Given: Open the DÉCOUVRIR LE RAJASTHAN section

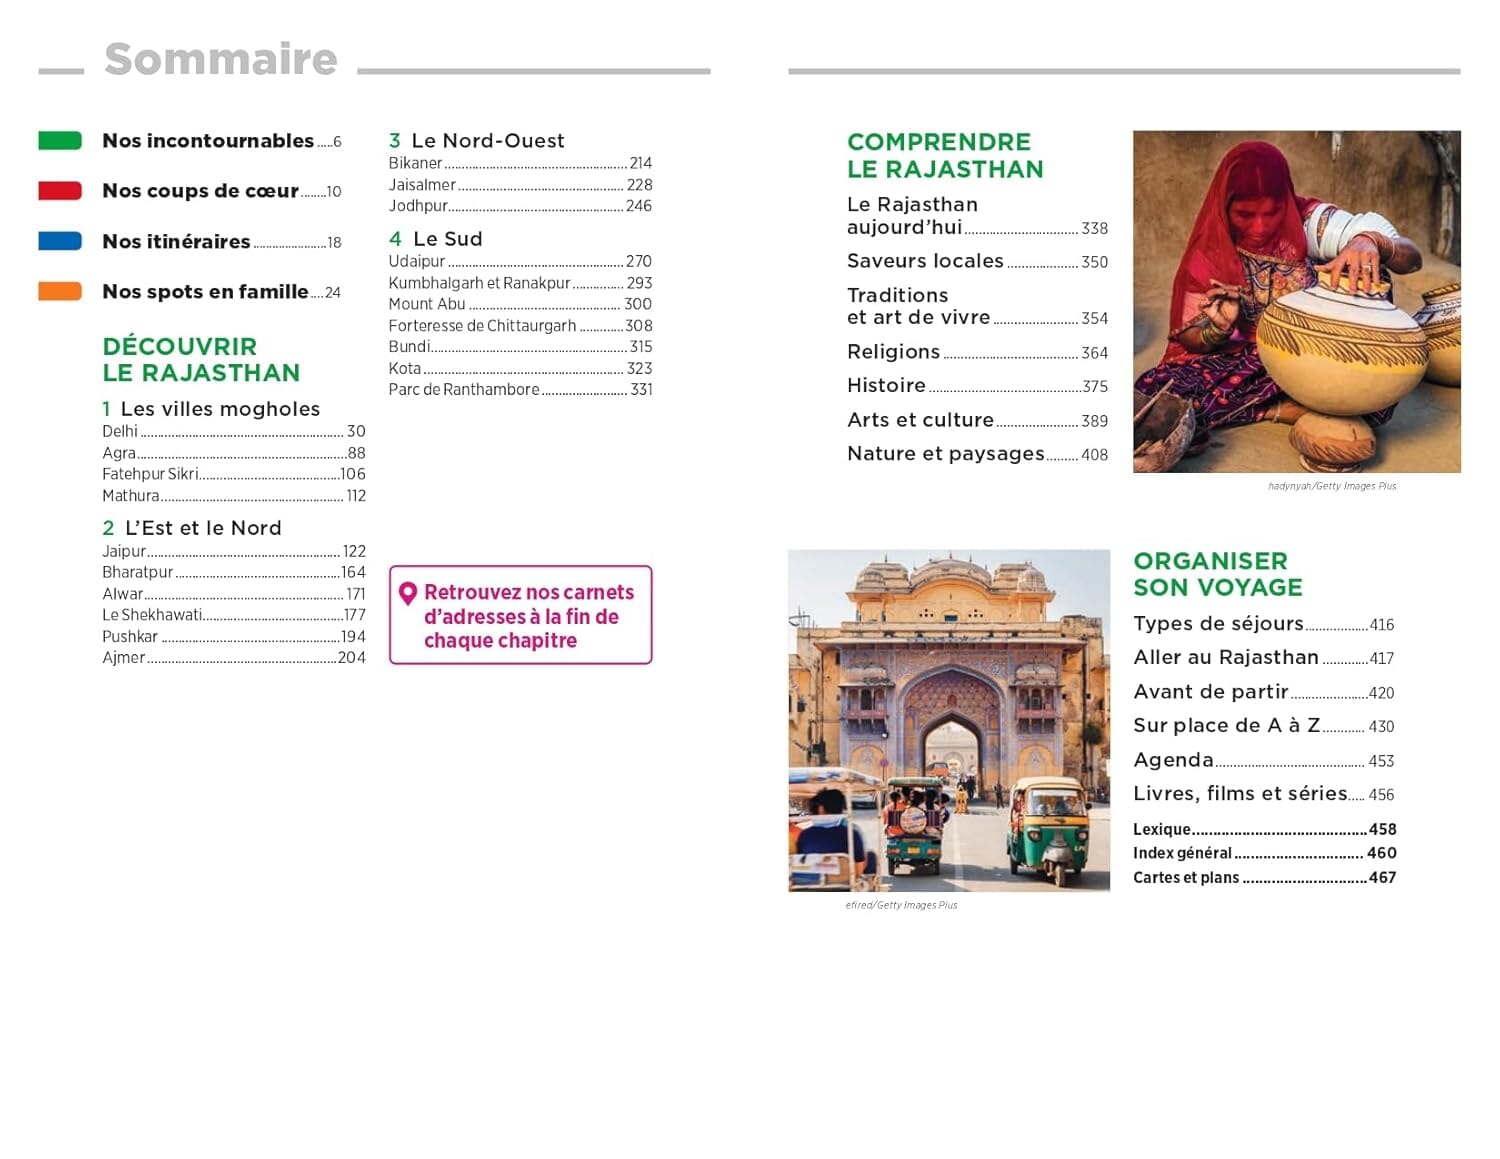Looking at the screenshot, I should pos(200,359).
